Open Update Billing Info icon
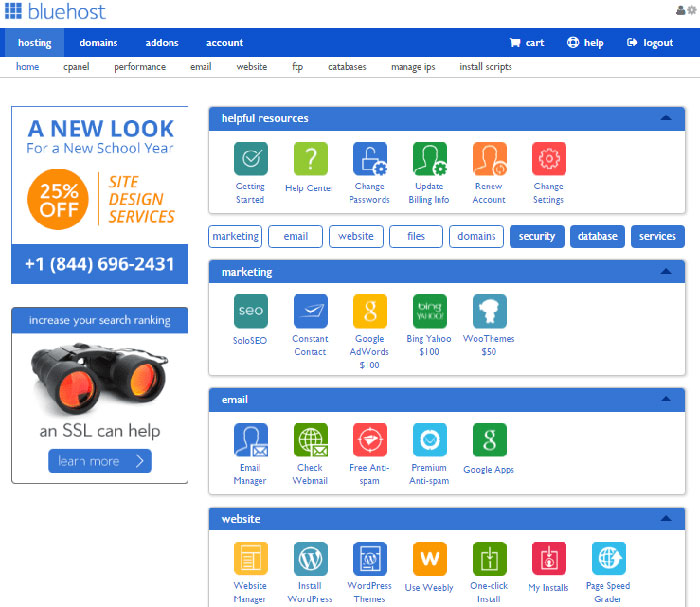Viewport: 700px width, 607px height. (429, 158)
